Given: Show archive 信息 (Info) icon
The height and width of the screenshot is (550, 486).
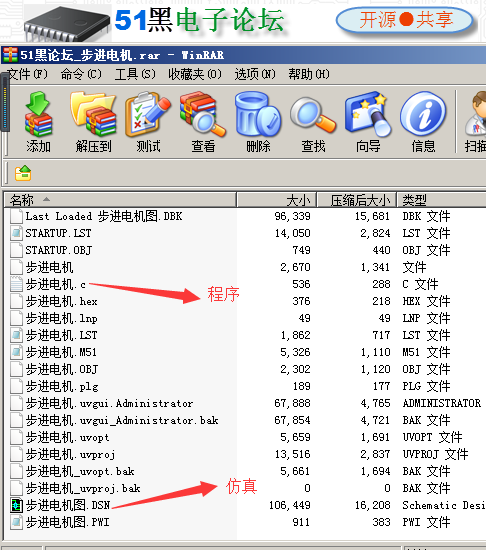Looking at the screenshot, I should pyautogui.click(x=423, y=121).
